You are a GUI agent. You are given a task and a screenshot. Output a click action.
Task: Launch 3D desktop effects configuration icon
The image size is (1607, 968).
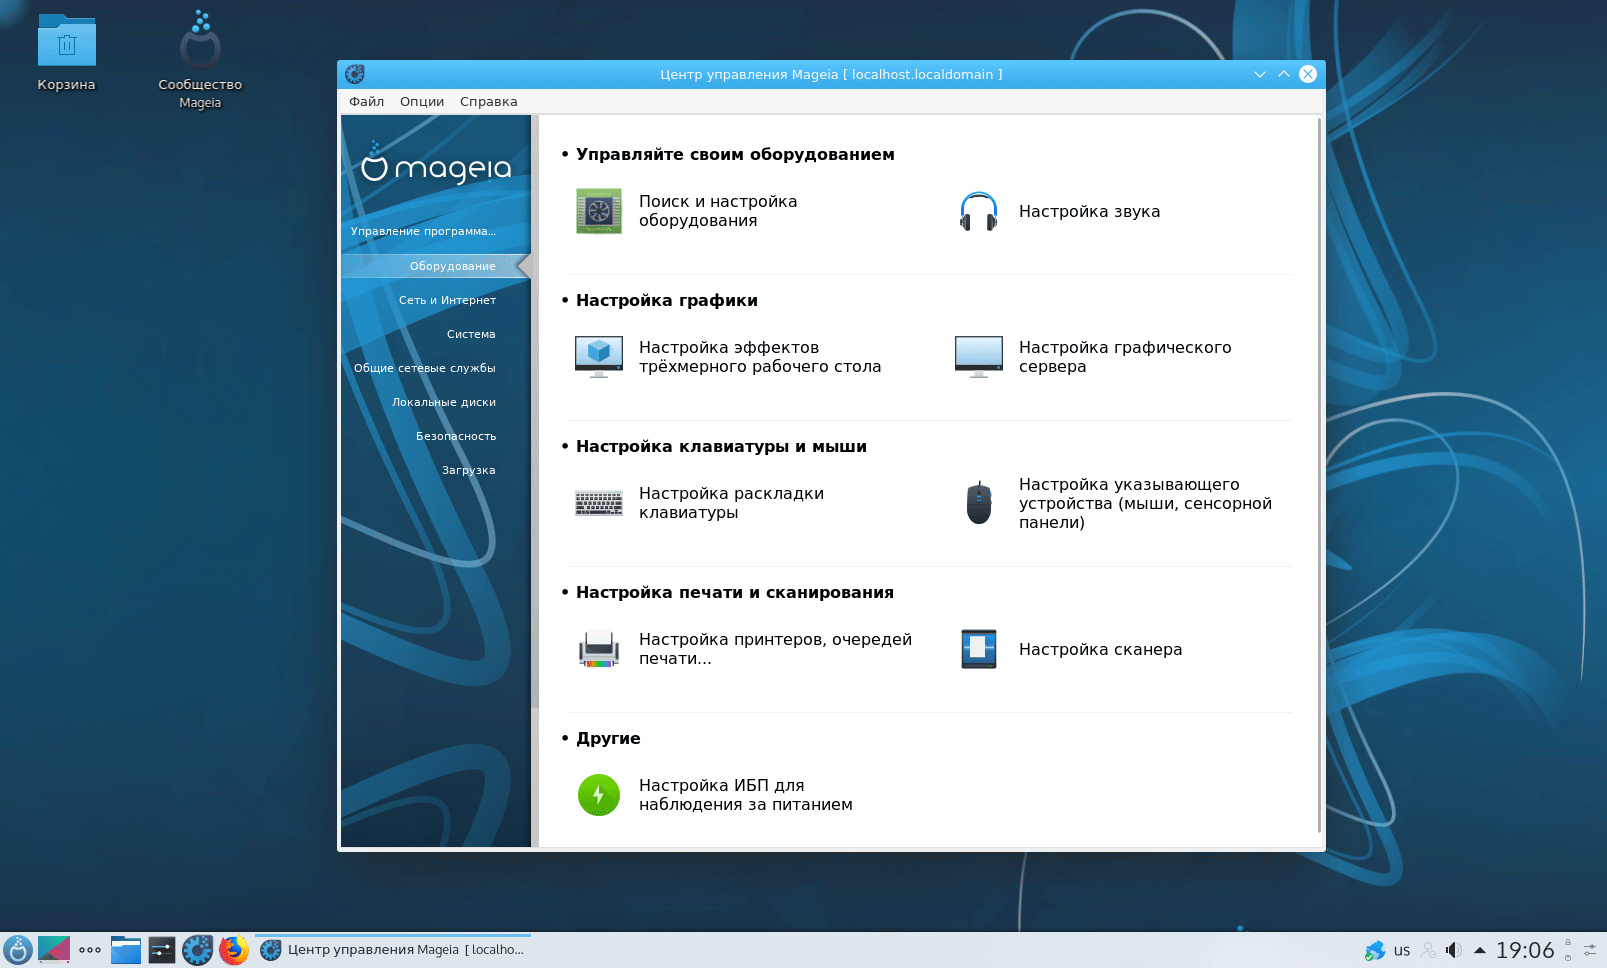599,357
